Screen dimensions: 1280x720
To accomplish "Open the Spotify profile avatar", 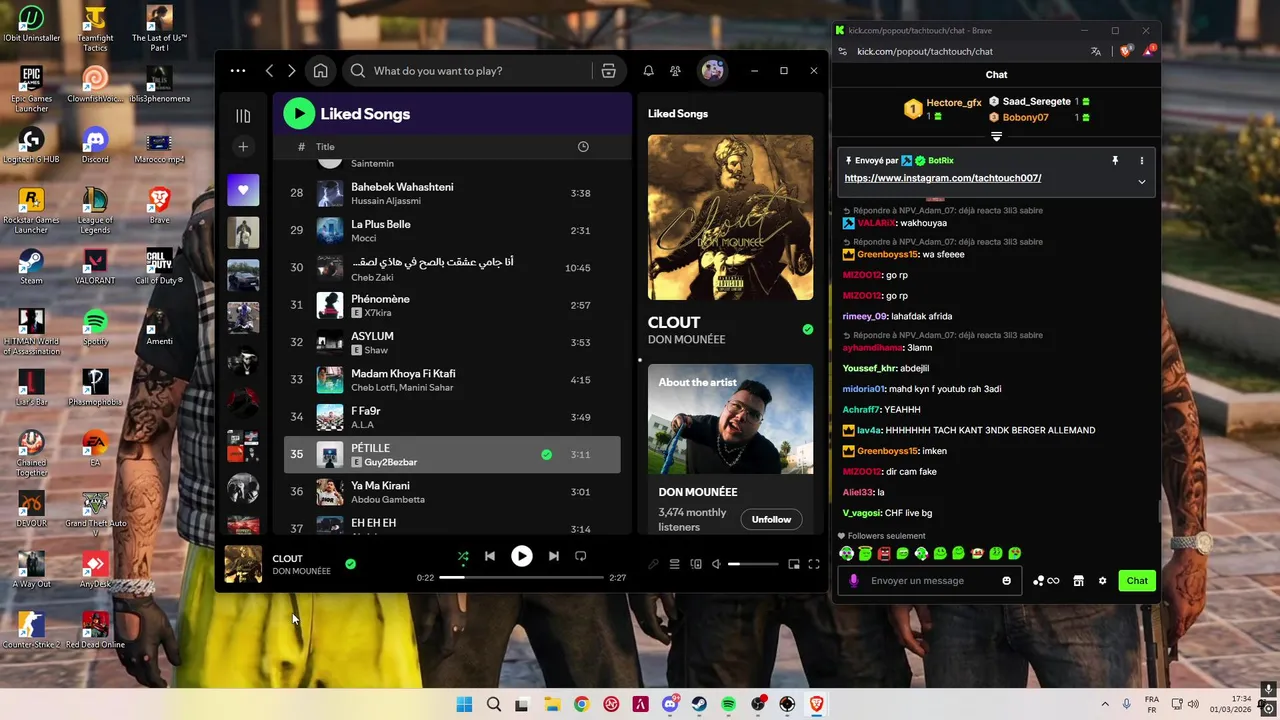I will 712,71.
